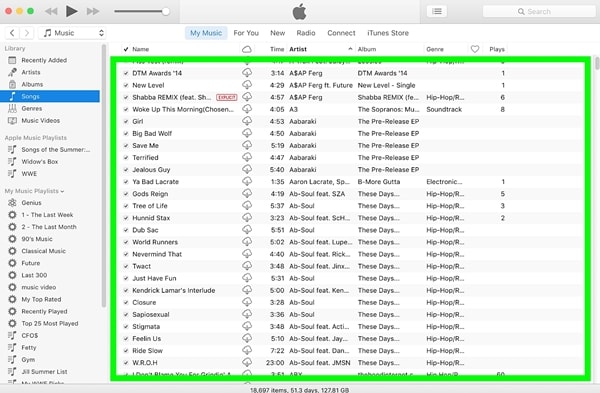This screenshot has width=600, height=393.
Task: Skip ahead with the fast-forward button
Action: (93, 11)
